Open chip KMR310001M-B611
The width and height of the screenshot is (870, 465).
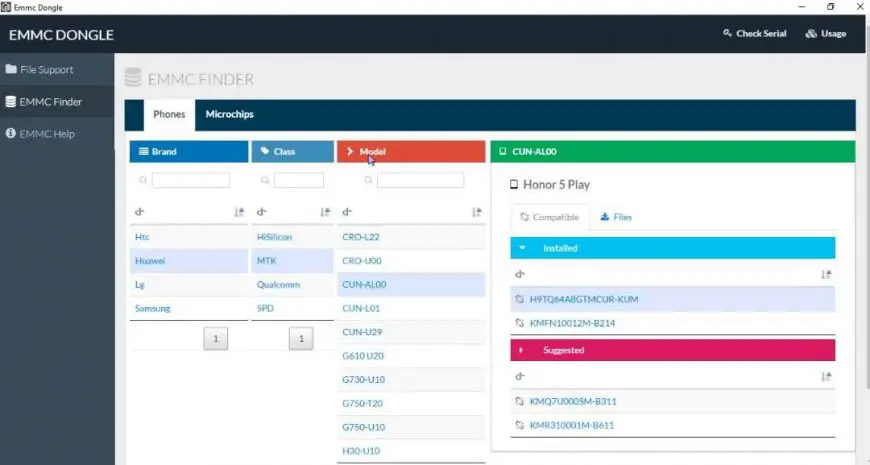coord(571,426)
